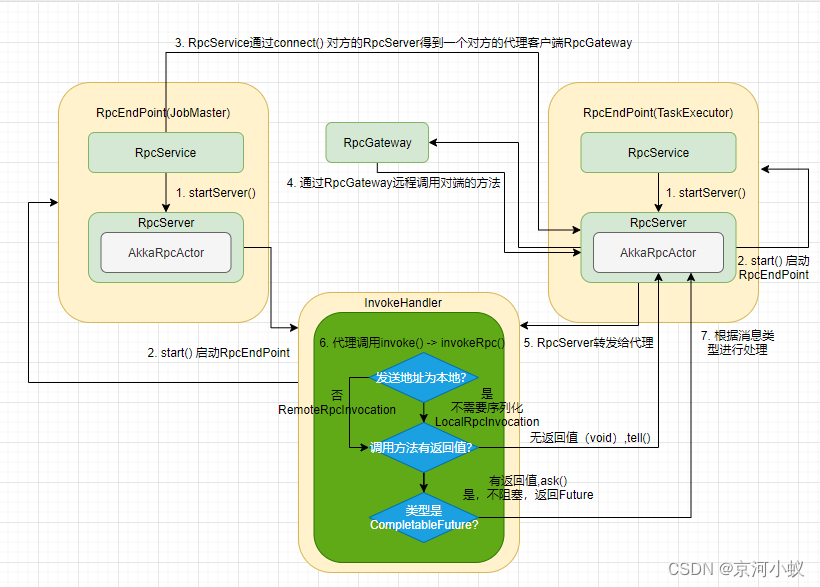
Task: Select the '7. 根据消息类型进行处理' label
Action: pos(739,343)
